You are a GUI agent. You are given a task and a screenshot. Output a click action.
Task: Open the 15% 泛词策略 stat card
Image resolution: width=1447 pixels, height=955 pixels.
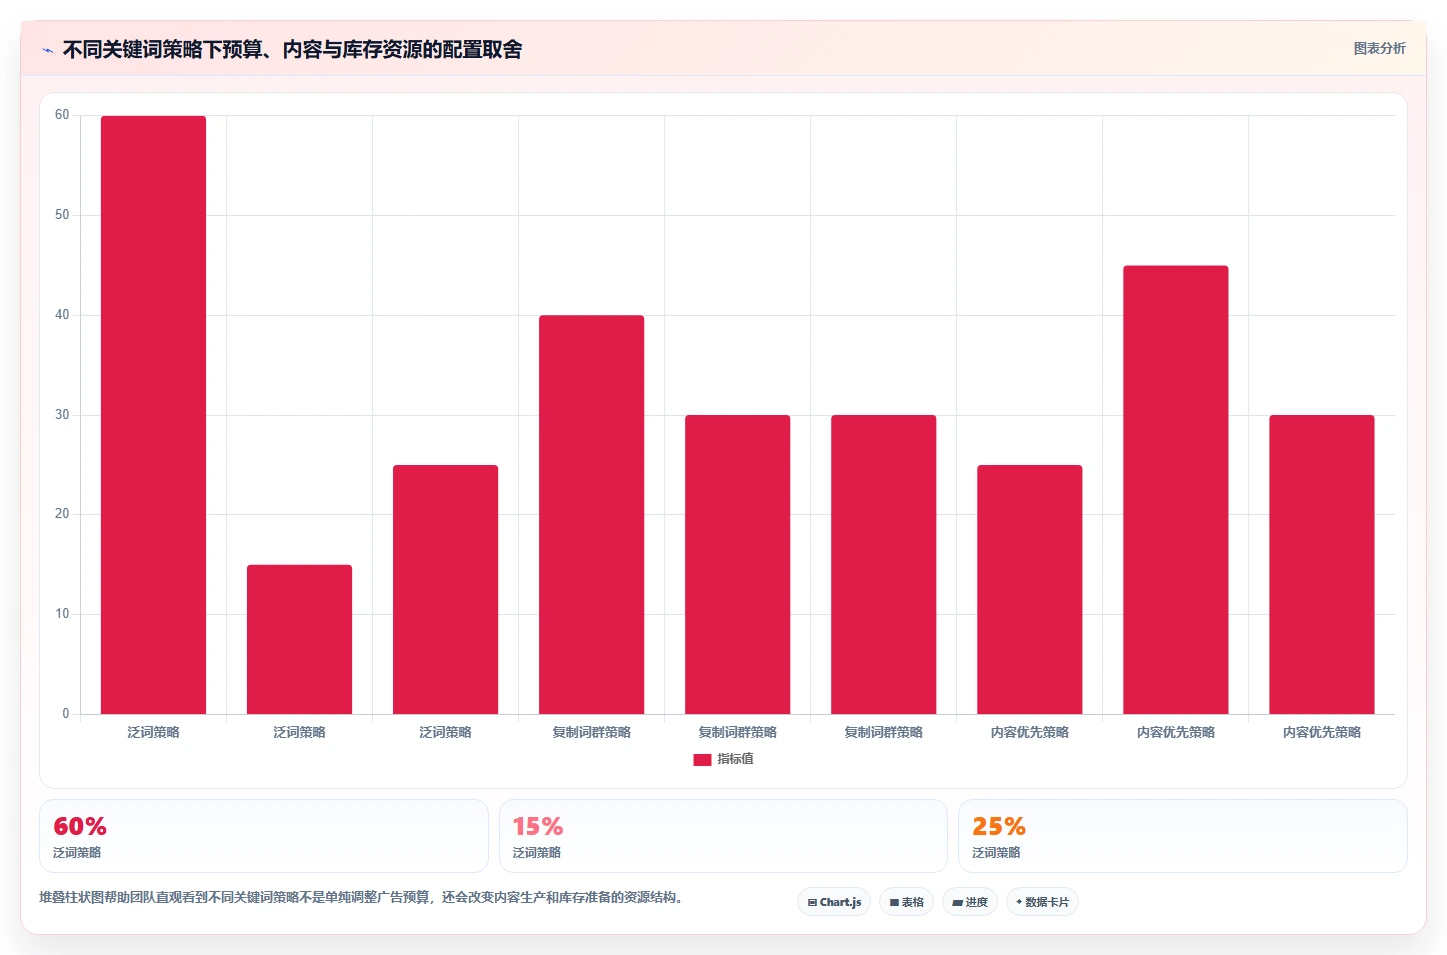(723, 836)
